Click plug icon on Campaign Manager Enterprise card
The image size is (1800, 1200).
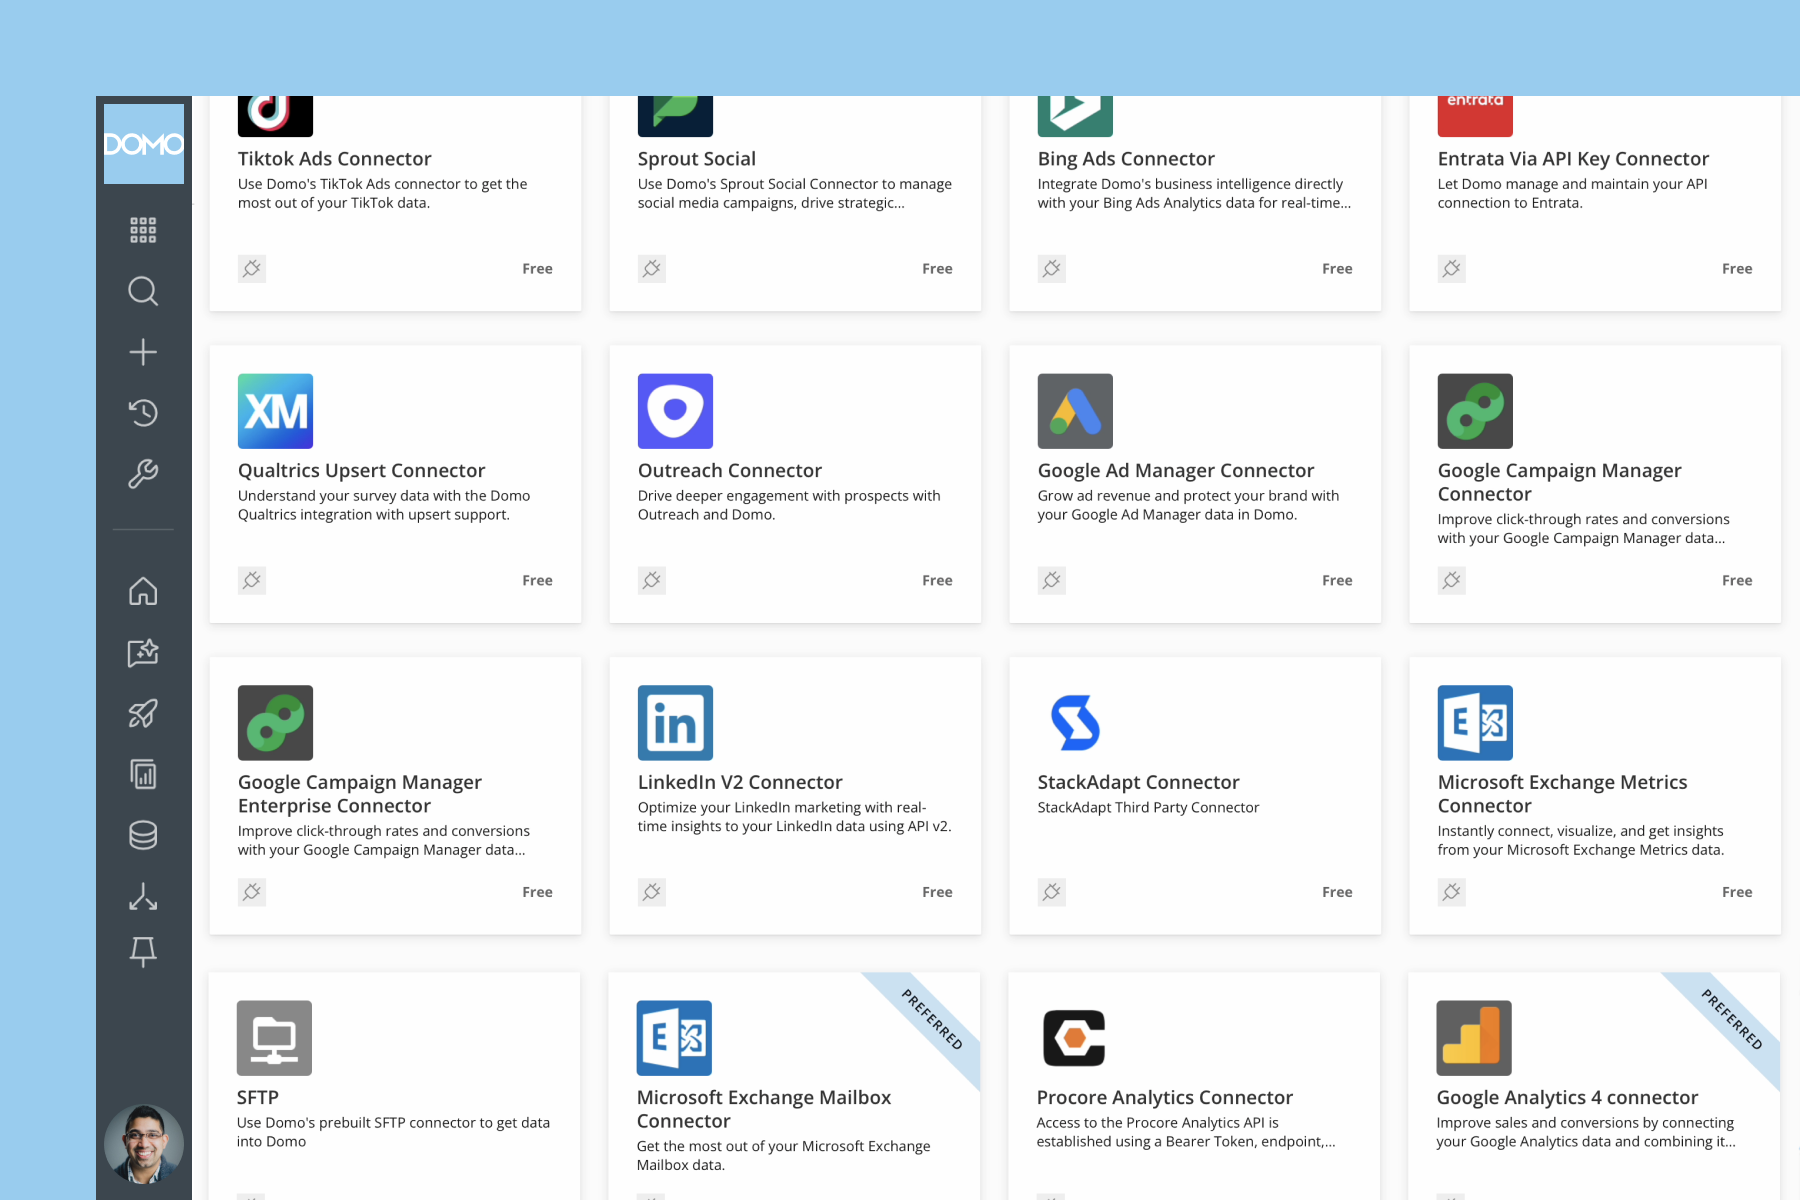coord(252,892)
